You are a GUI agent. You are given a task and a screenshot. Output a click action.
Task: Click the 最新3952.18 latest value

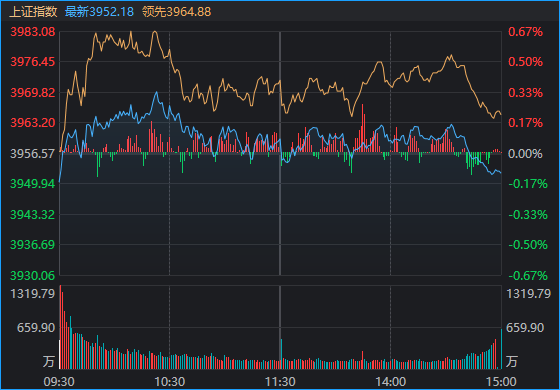pyautogui.click(x=99, y=12)
